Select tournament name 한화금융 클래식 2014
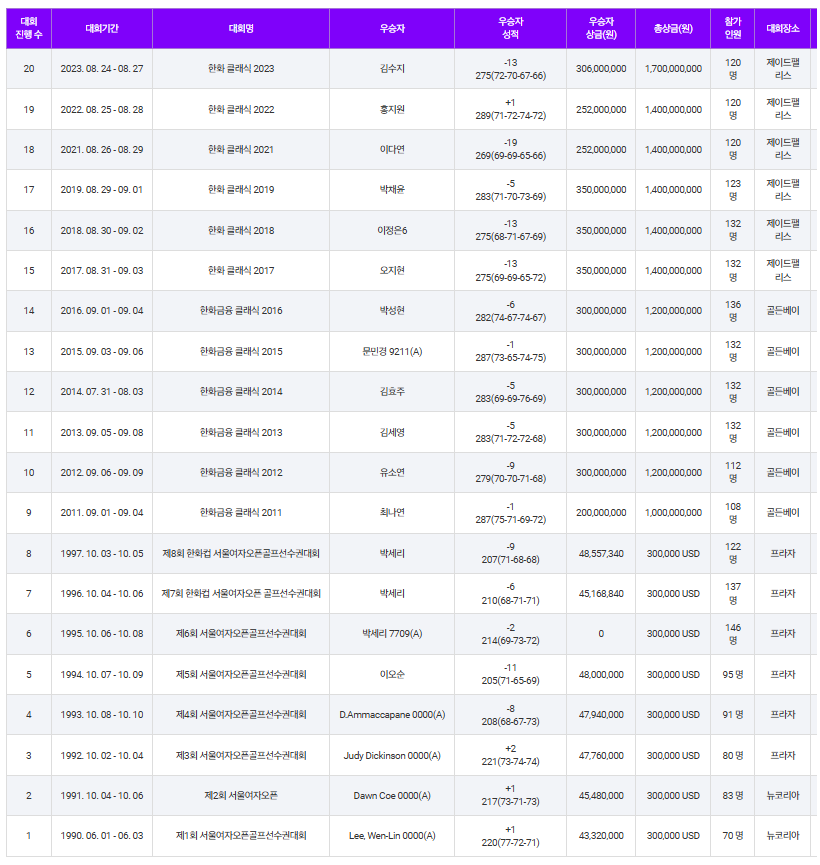Viewport: 820px width, 865px height. [241, 392]
